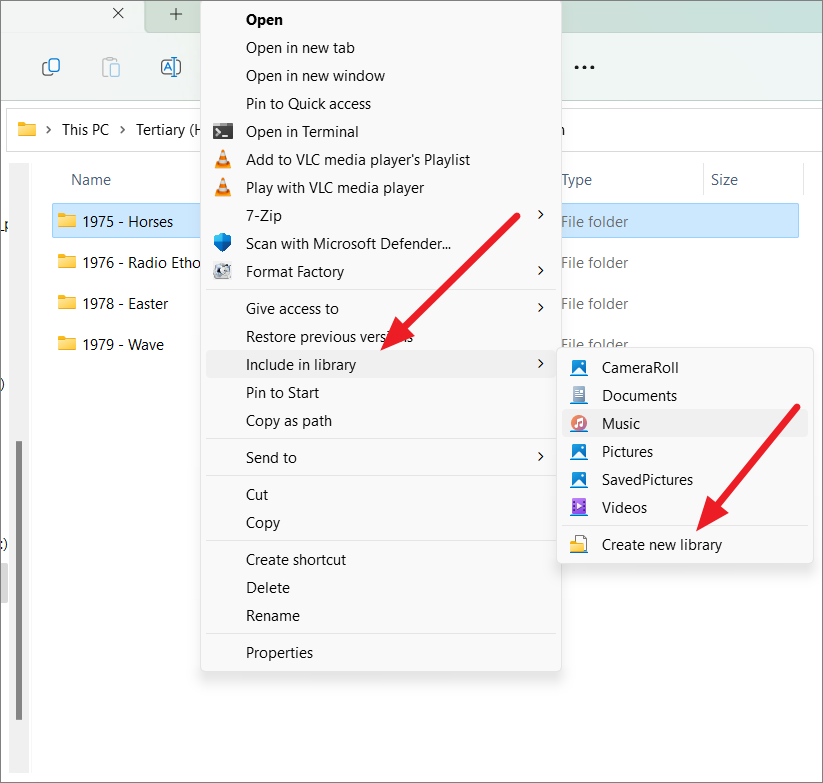This screenshot has height=783, width=823.
Task: Expand the Send to submenu arrow
Action: pyautogui.click(x=541, y=457)
